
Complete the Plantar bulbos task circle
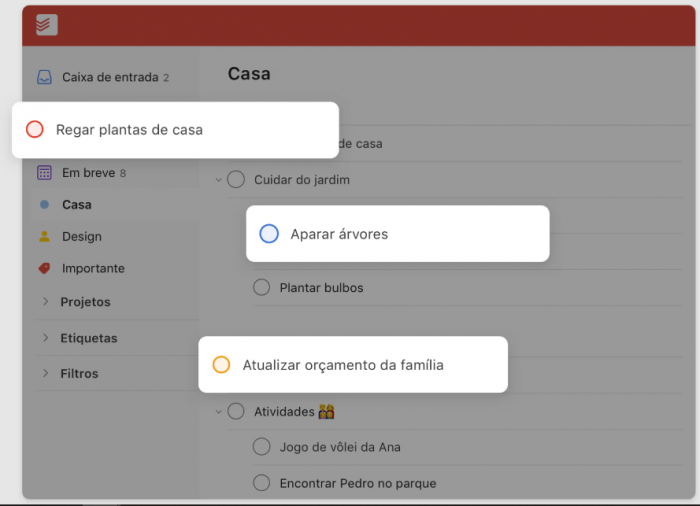[x=262, y=287]
